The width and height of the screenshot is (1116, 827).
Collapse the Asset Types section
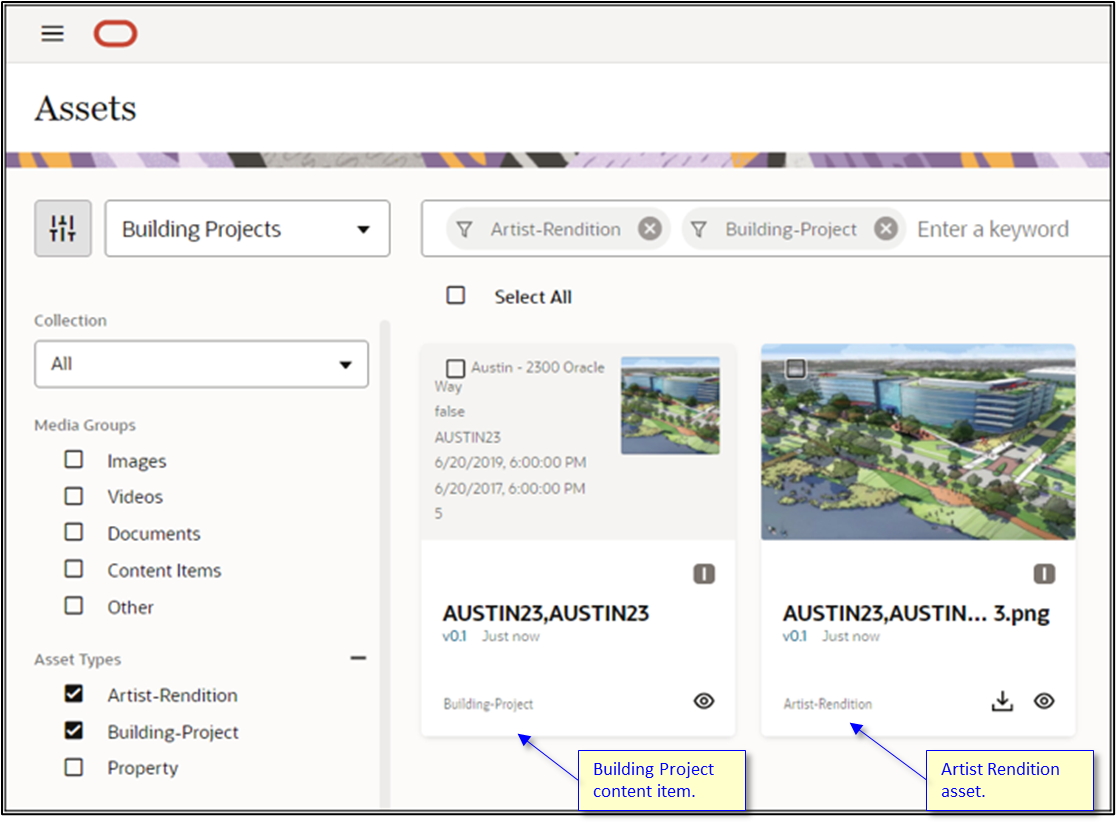(358, 658)
